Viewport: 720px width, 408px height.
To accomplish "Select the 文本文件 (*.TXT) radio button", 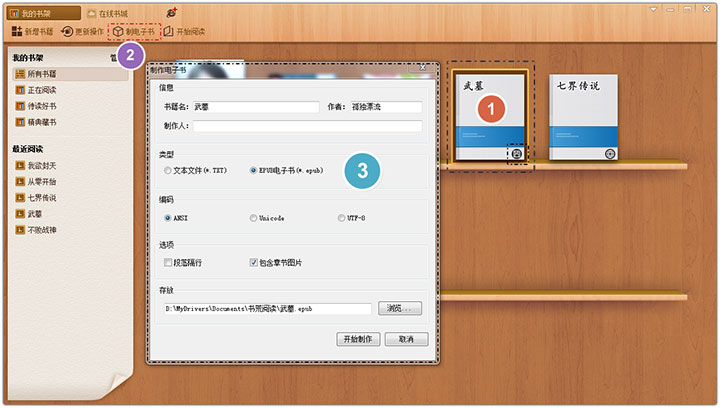I will click(168, 171).
